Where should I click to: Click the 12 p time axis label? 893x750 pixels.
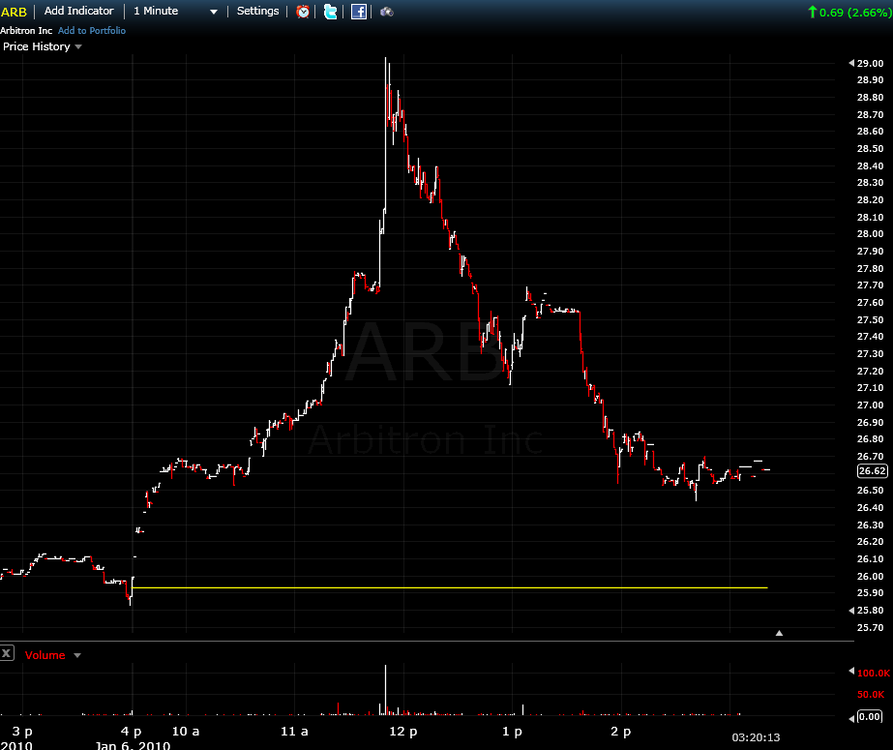pyautogui.click(x=403, y=732)
